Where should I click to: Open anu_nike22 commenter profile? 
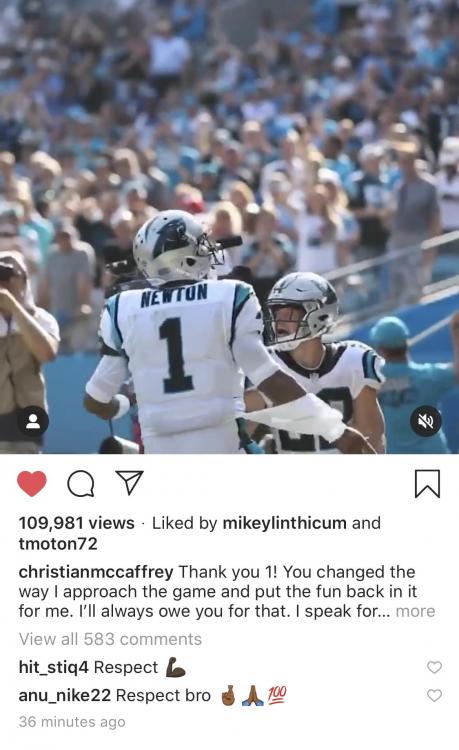(x=65, y=695)
